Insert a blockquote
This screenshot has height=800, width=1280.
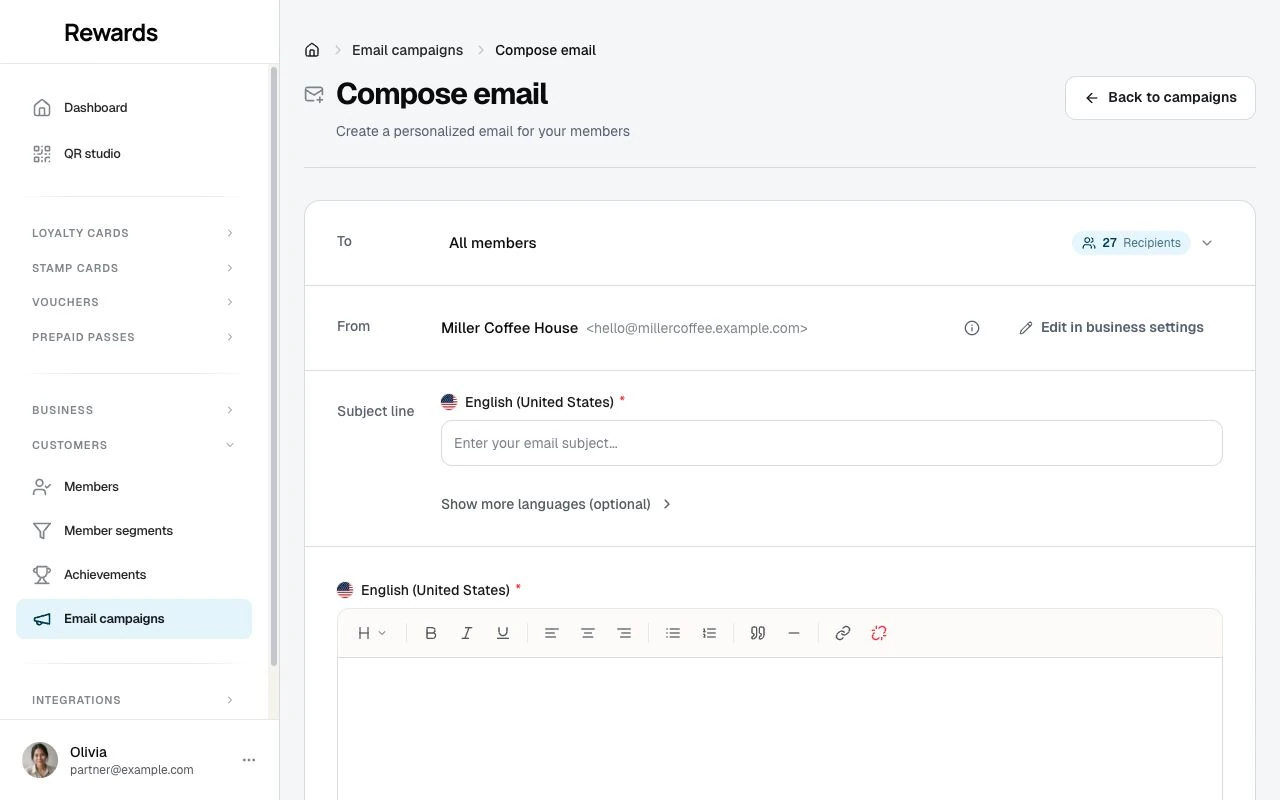758,633
